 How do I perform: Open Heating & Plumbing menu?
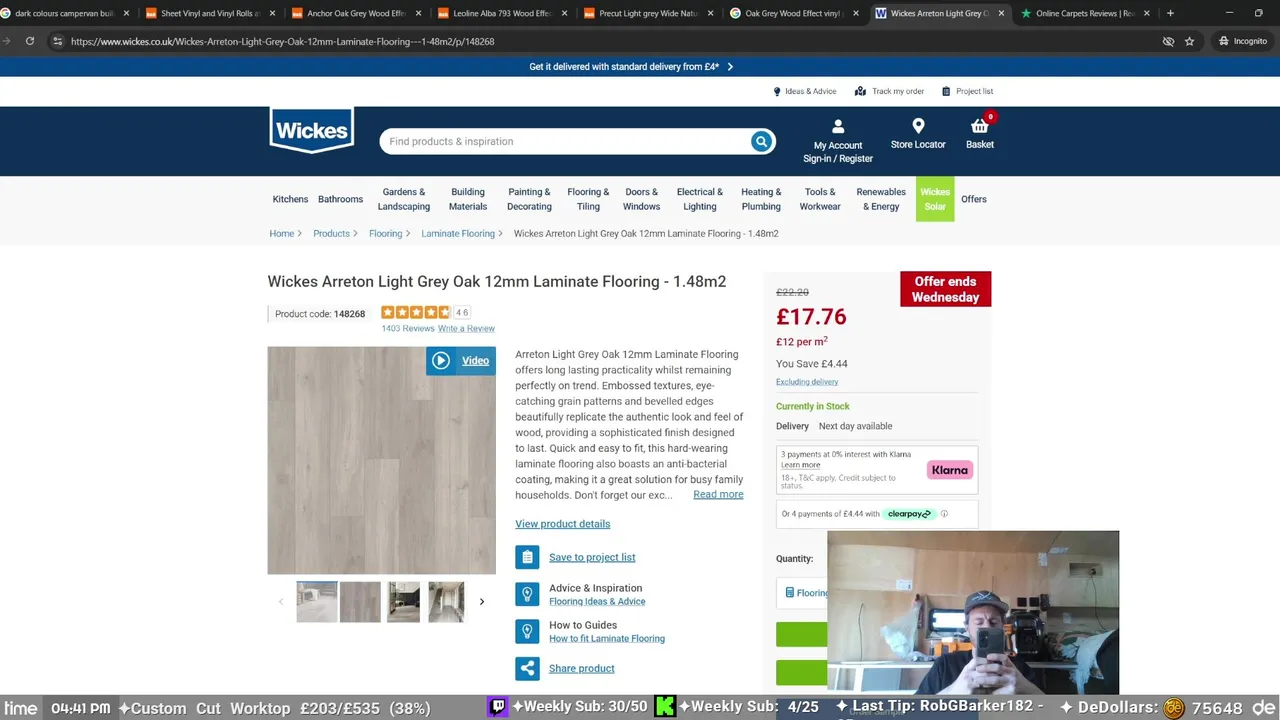pyautogui.click(x=761, y=199)
